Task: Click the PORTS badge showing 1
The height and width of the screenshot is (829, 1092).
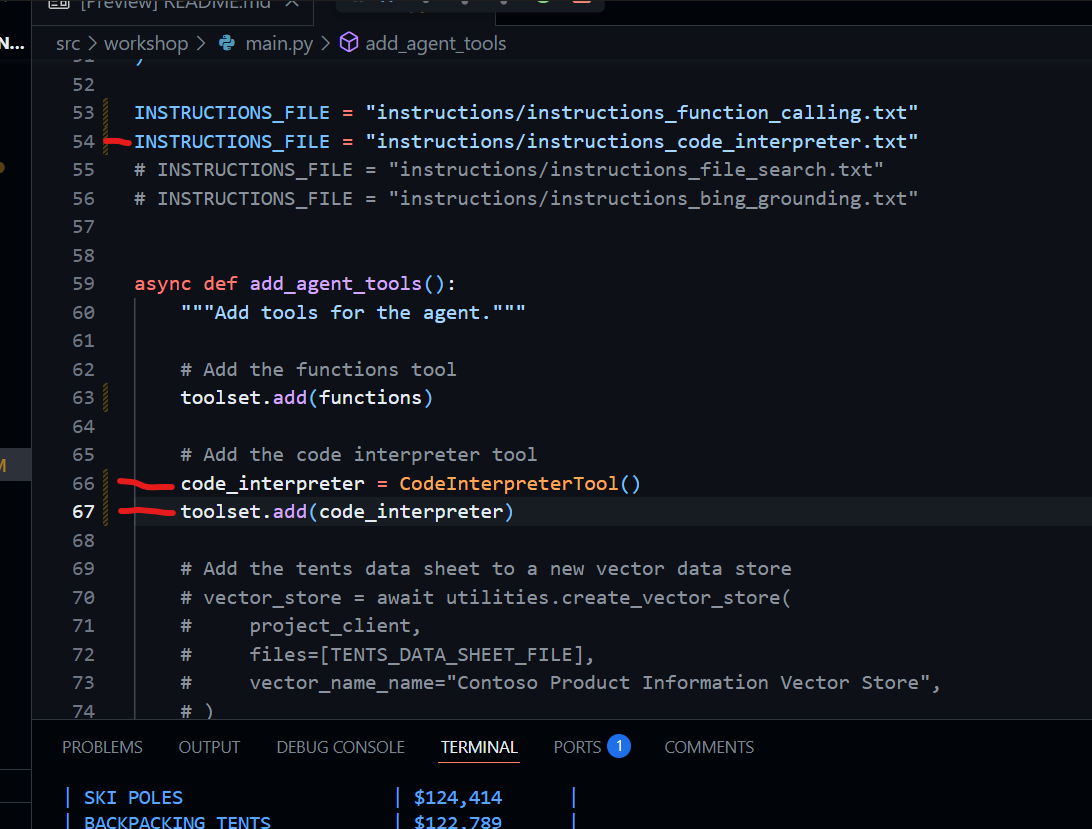Action: coord(618,746)
